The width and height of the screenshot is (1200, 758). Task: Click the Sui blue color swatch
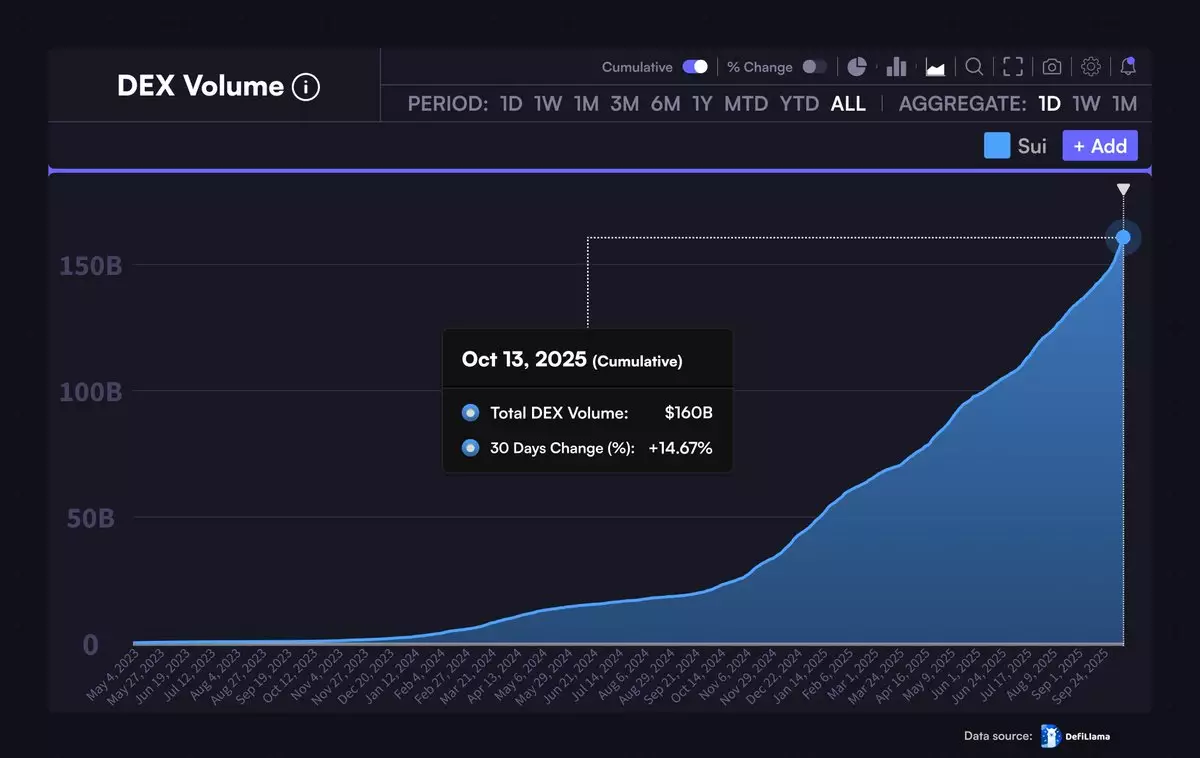pos(997,146)
